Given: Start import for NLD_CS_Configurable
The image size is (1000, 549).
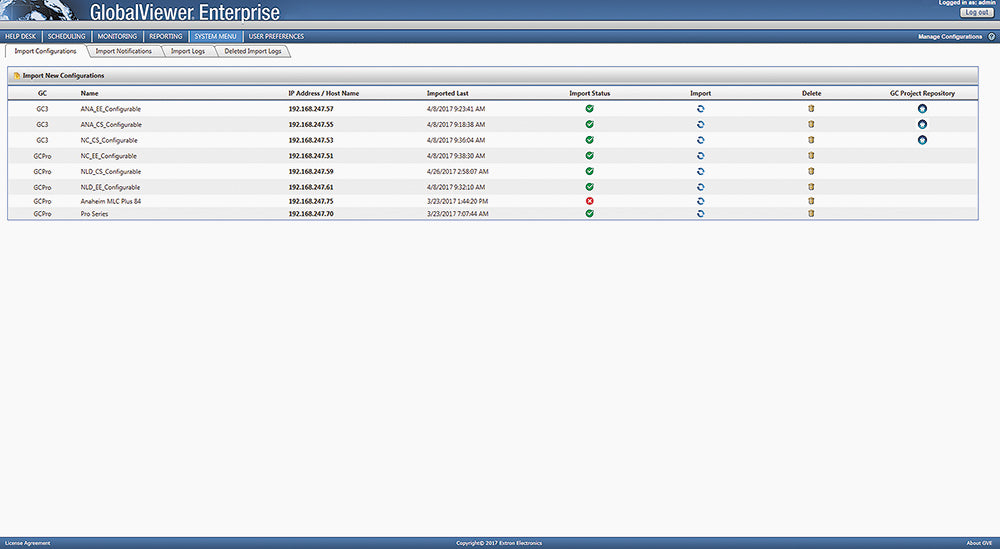Looking at the screenshot, I should (x=700, y=172).
